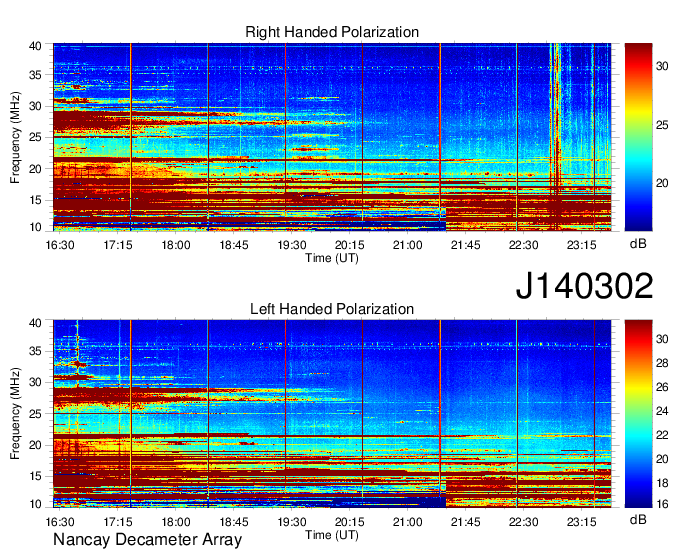Click the "16" value on Left Handed color bar

(x=662, y=504)
